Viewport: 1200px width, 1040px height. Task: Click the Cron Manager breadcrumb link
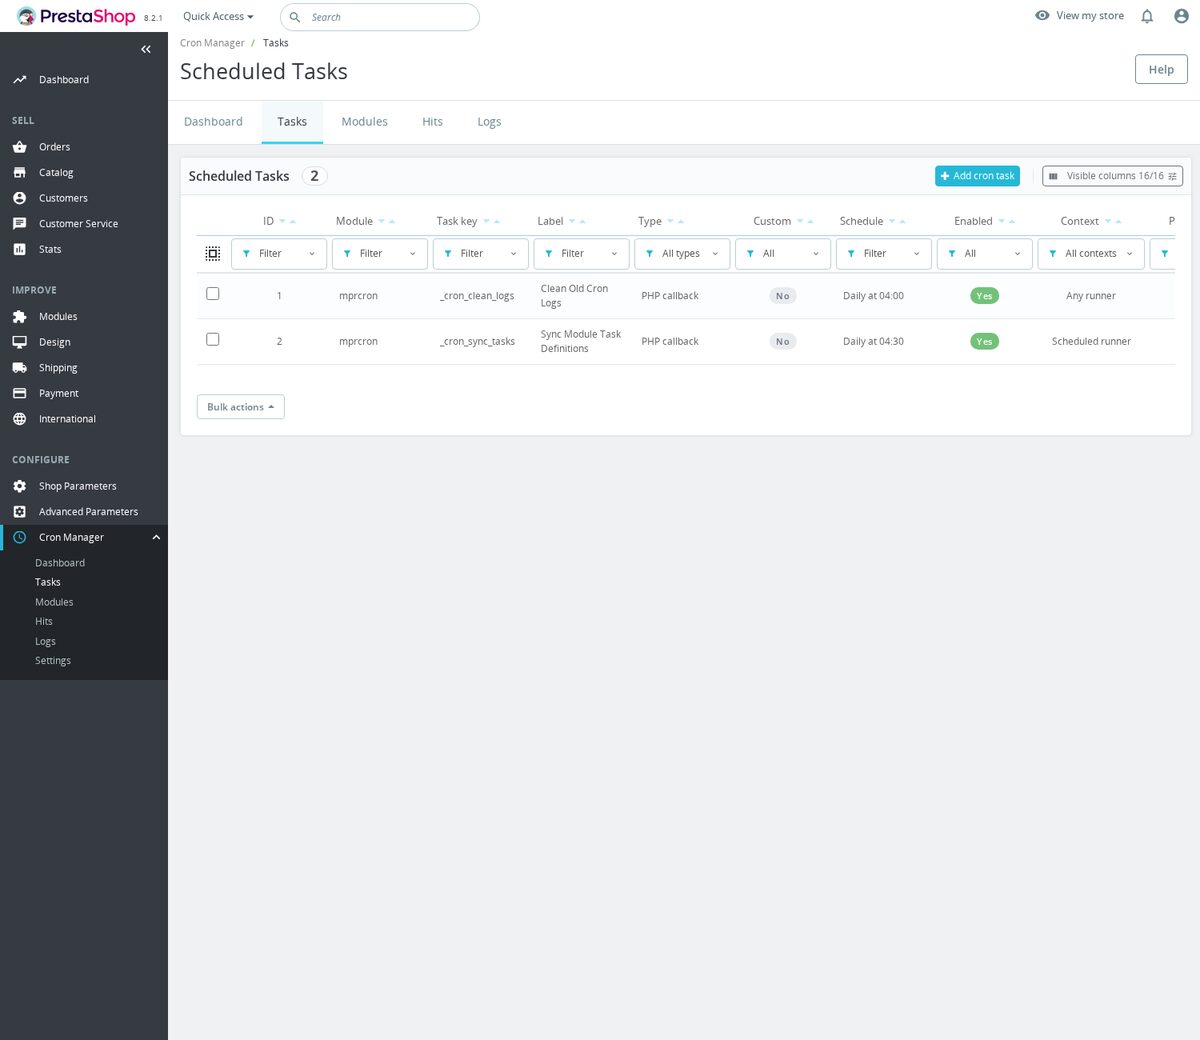coord(212,43)
